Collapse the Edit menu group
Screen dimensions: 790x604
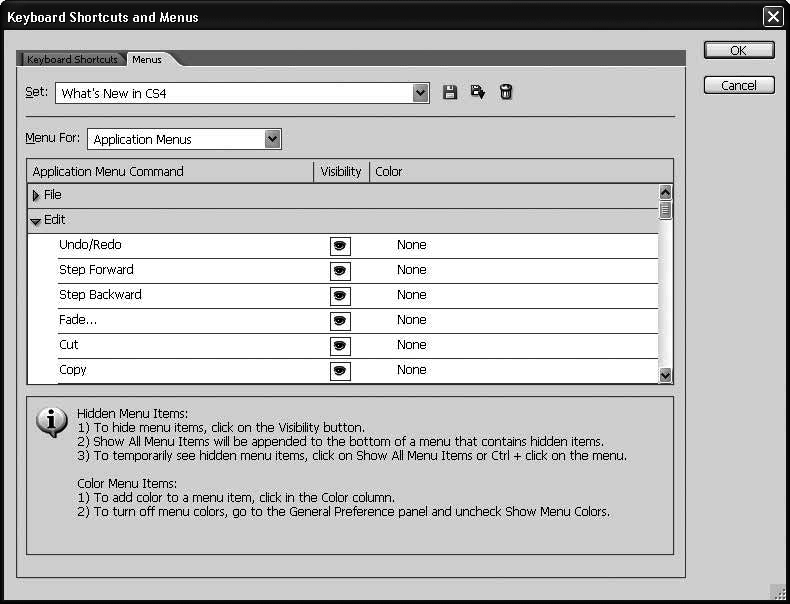click(35, 221)
